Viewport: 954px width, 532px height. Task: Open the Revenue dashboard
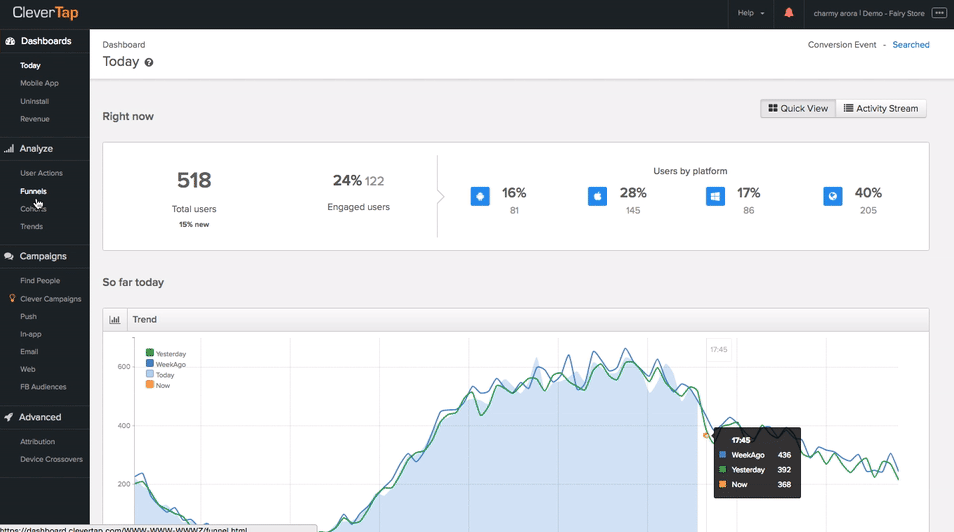coord(35,119)
